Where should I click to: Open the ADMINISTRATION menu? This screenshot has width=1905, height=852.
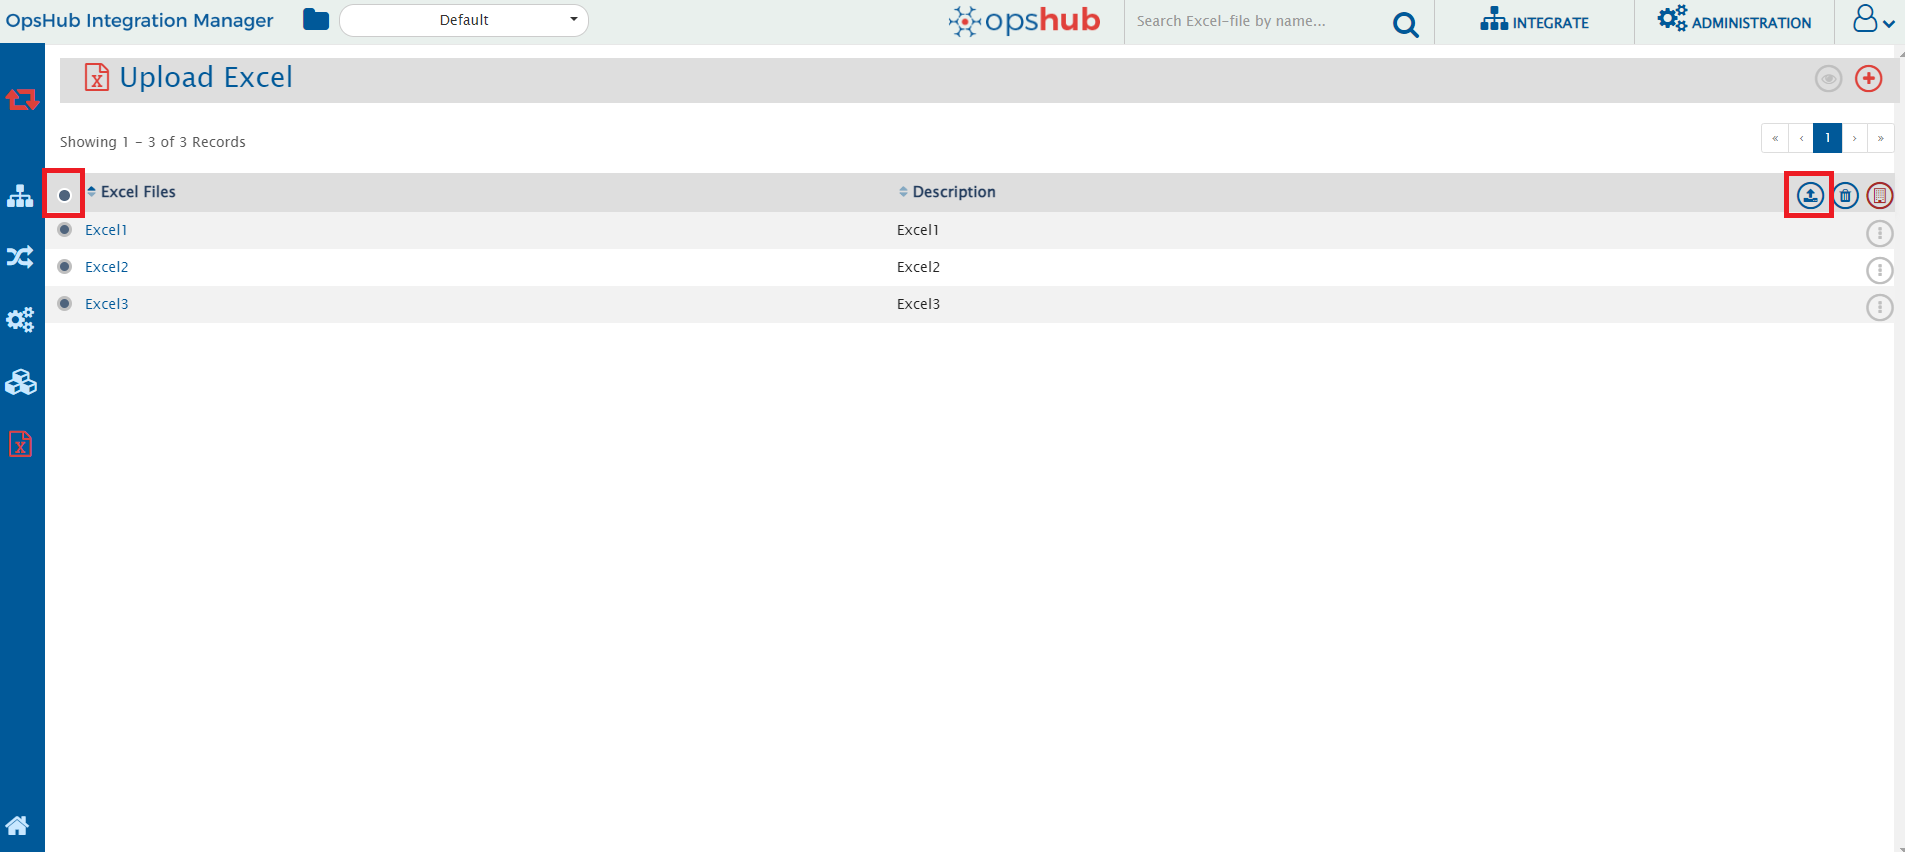(1734, 21)
